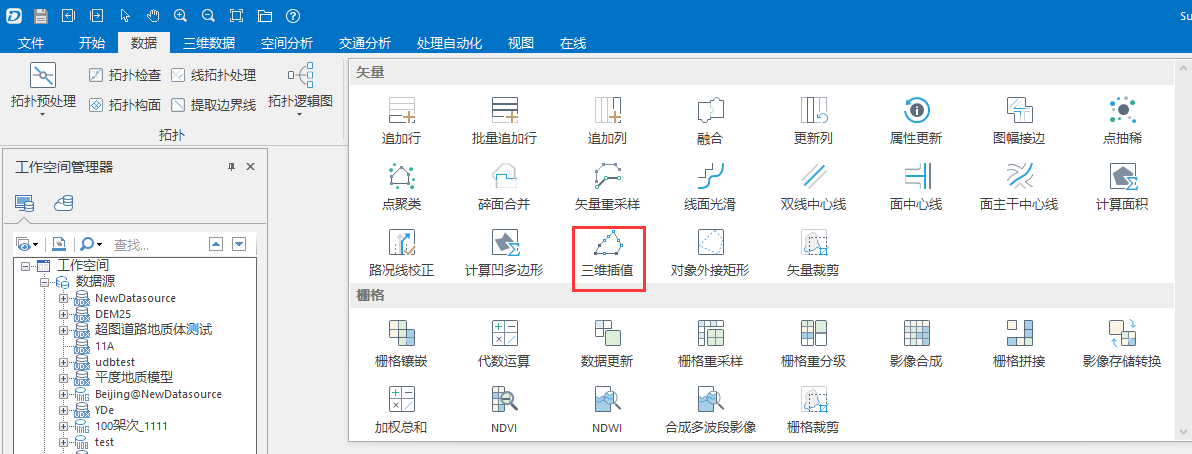
Task: Open the 影像合成 tool
Action: click(916, 343)
